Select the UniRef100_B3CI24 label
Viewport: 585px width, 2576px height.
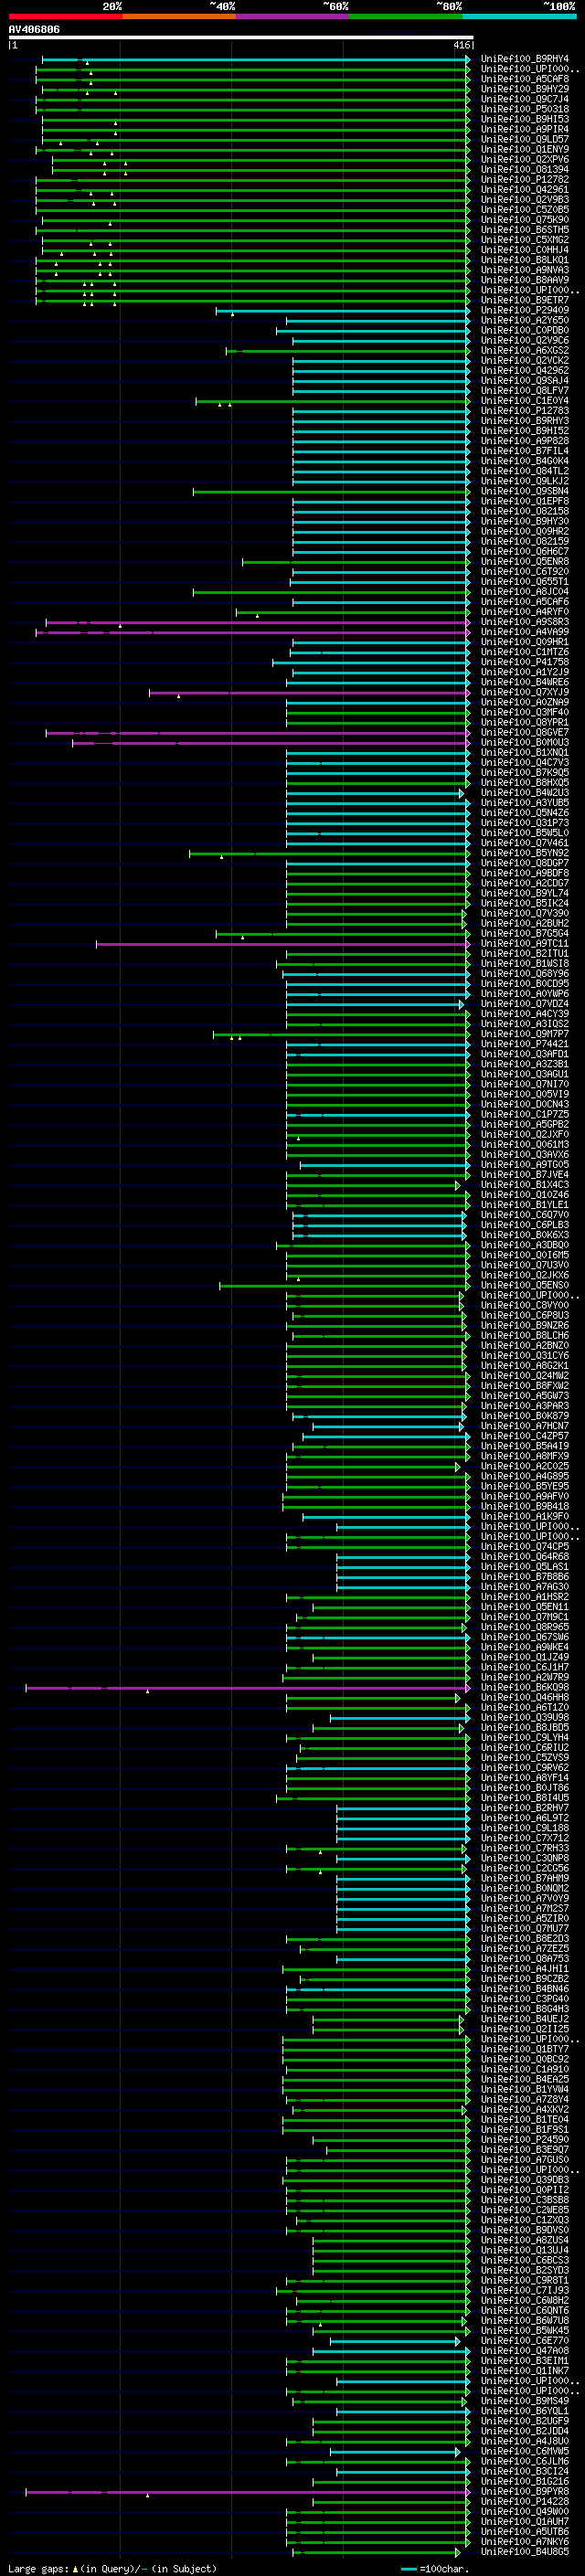pos(525,2472)
